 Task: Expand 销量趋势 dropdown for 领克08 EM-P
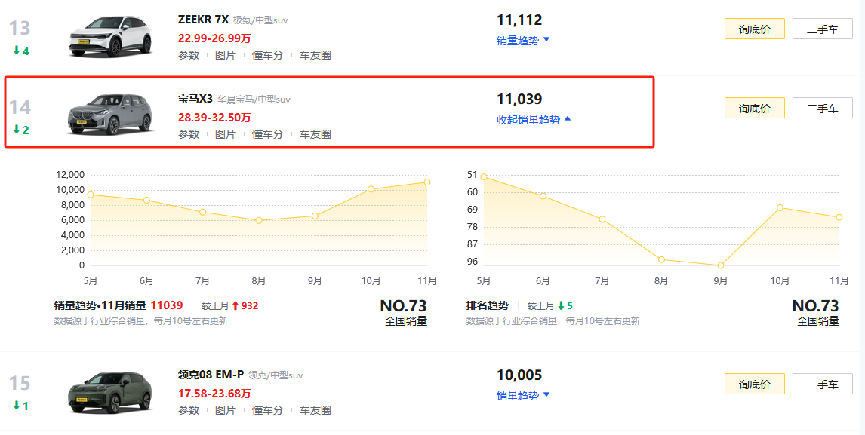pos(523,395)
